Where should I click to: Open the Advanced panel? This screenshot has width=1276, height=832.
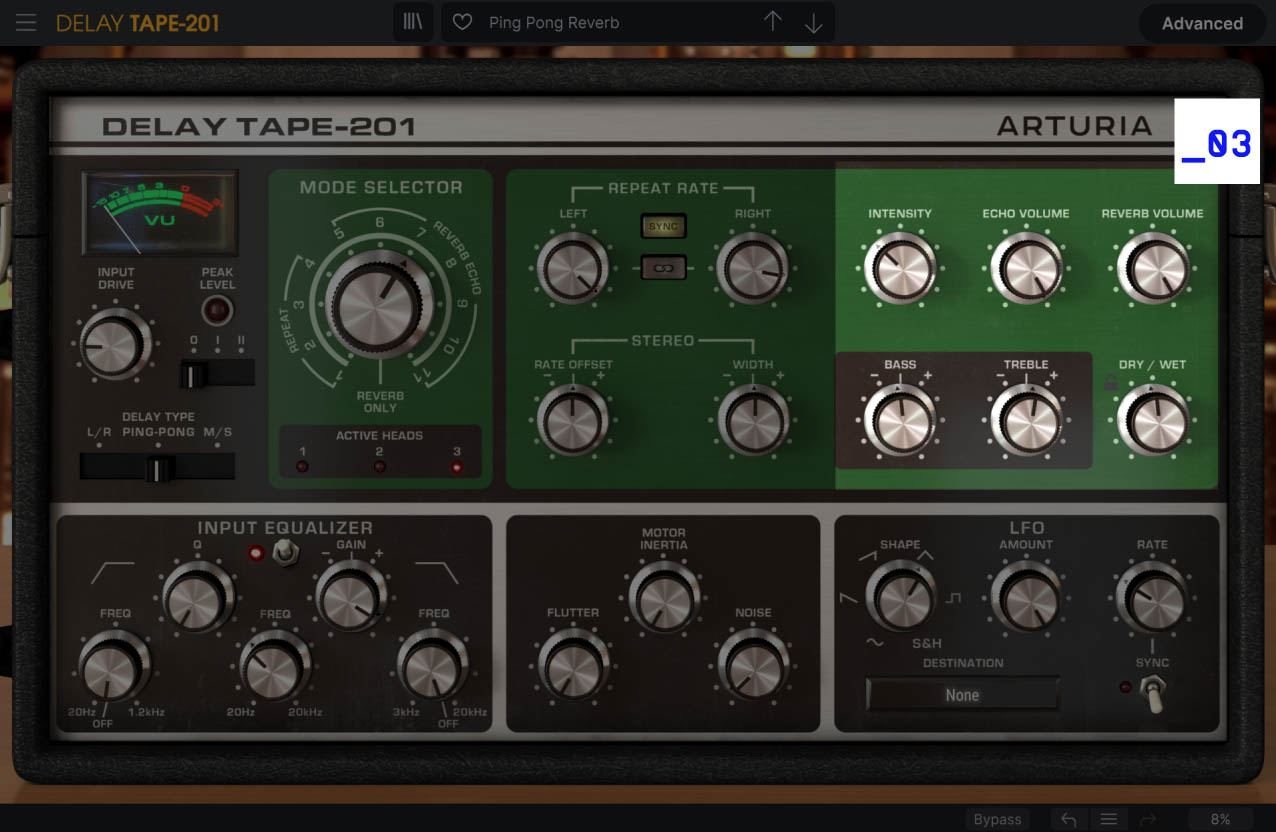[x=1202, y=23]
